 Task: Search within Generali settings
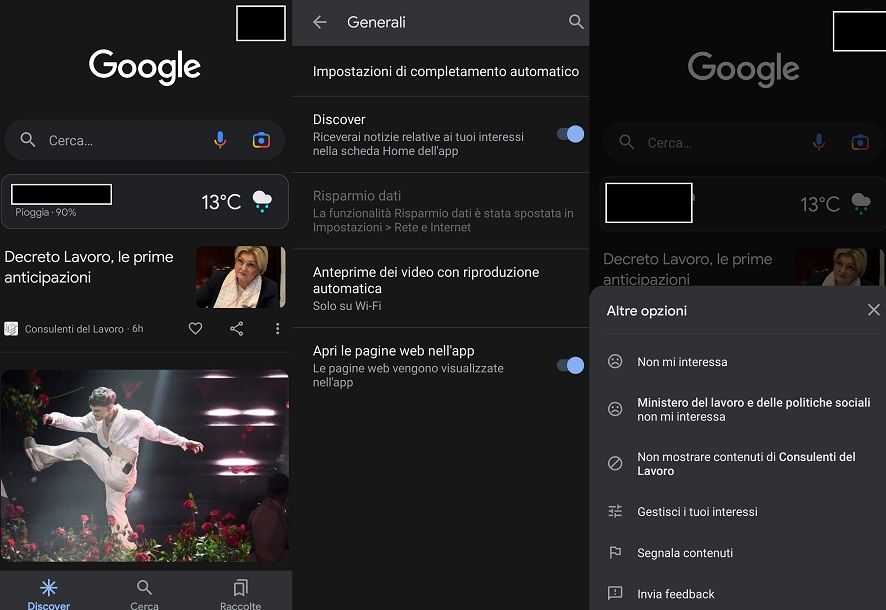tap(576, 22)
